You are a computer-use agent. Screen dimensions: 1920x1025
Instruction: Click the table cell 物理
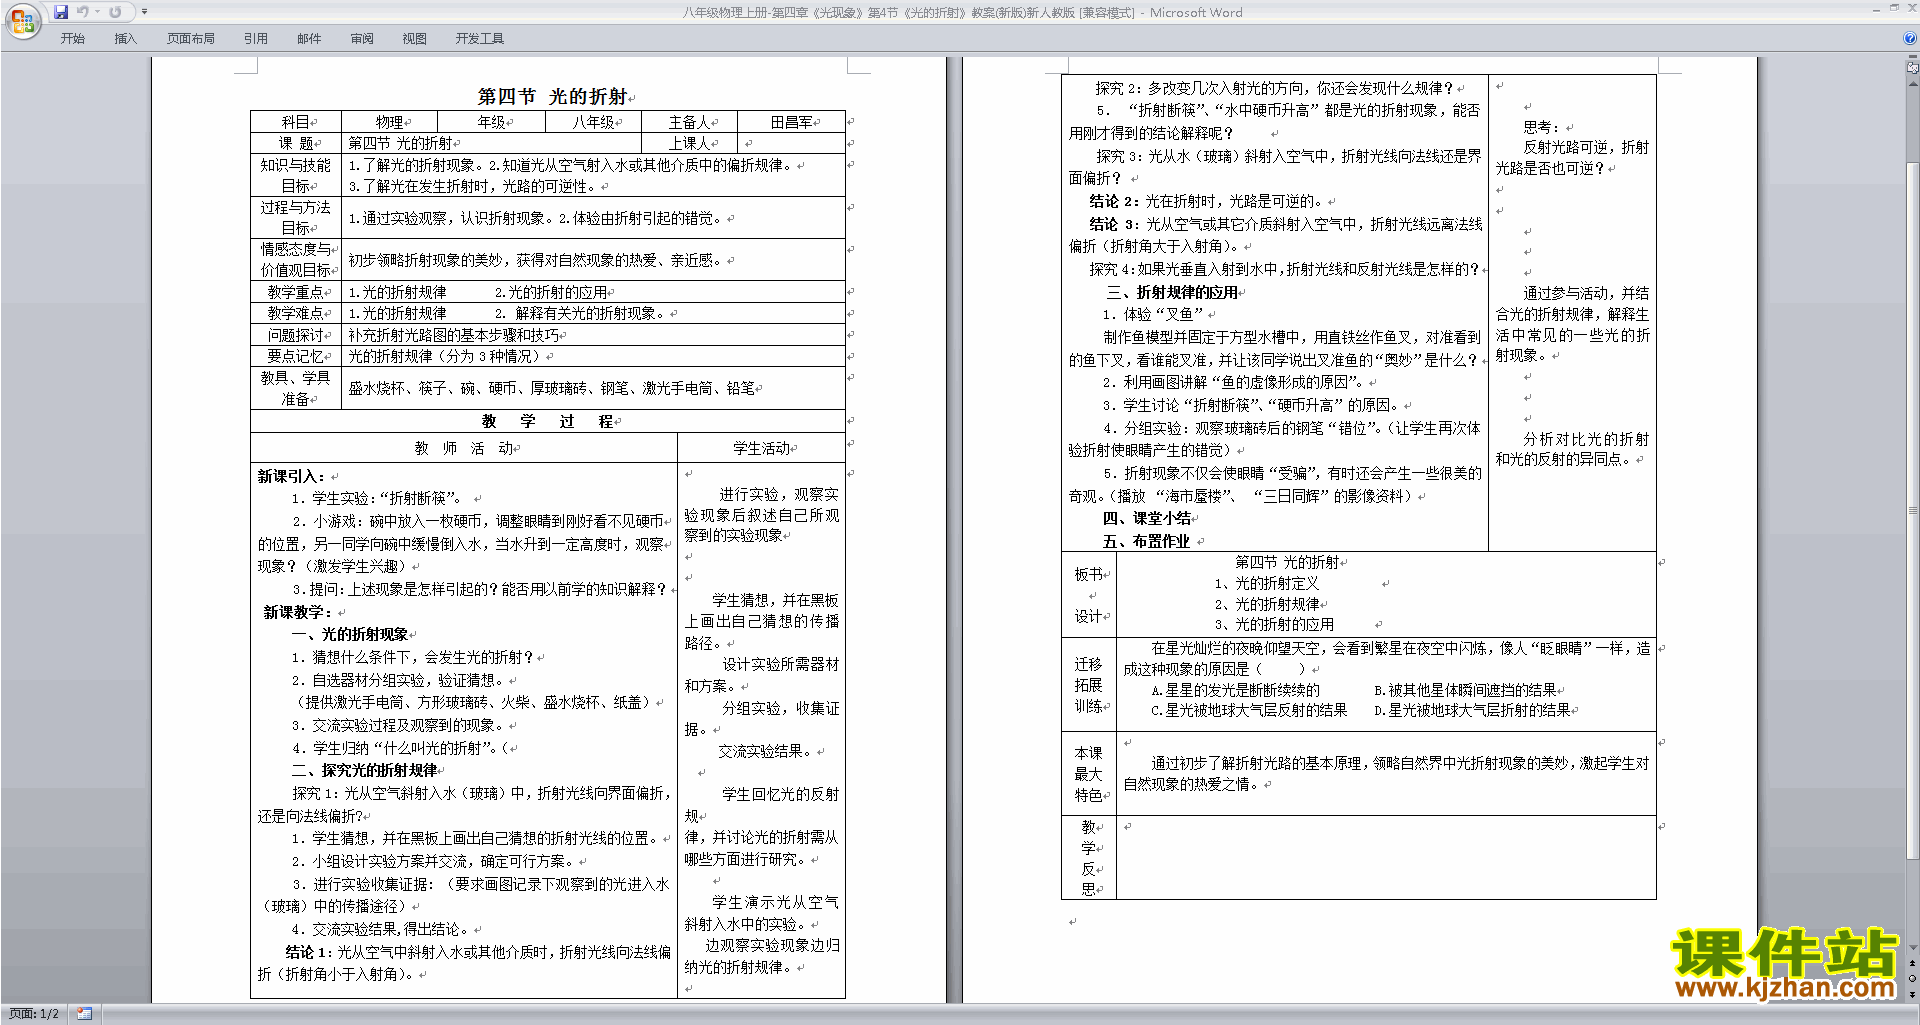pos(389,122)
